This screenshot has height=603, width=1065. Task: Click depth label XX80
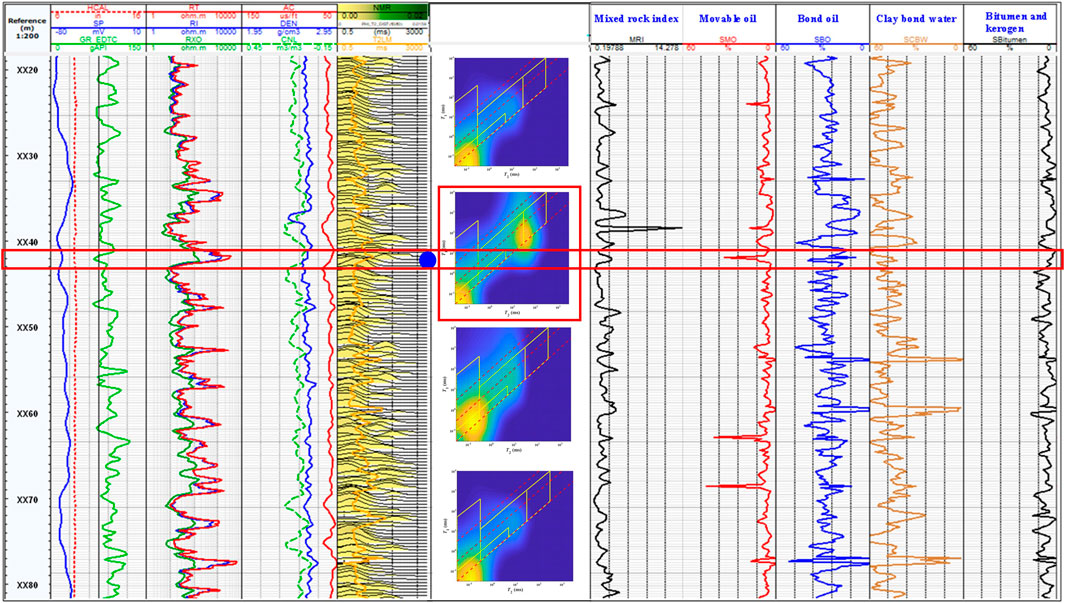coord(27,585)
